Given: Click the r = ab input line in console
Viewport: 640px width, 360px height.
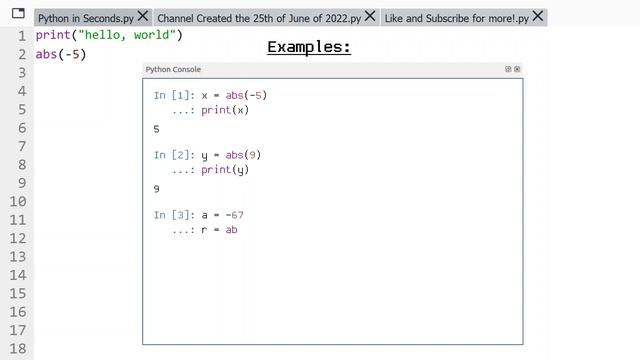Looking at the screenshot, I should (204, 230).
